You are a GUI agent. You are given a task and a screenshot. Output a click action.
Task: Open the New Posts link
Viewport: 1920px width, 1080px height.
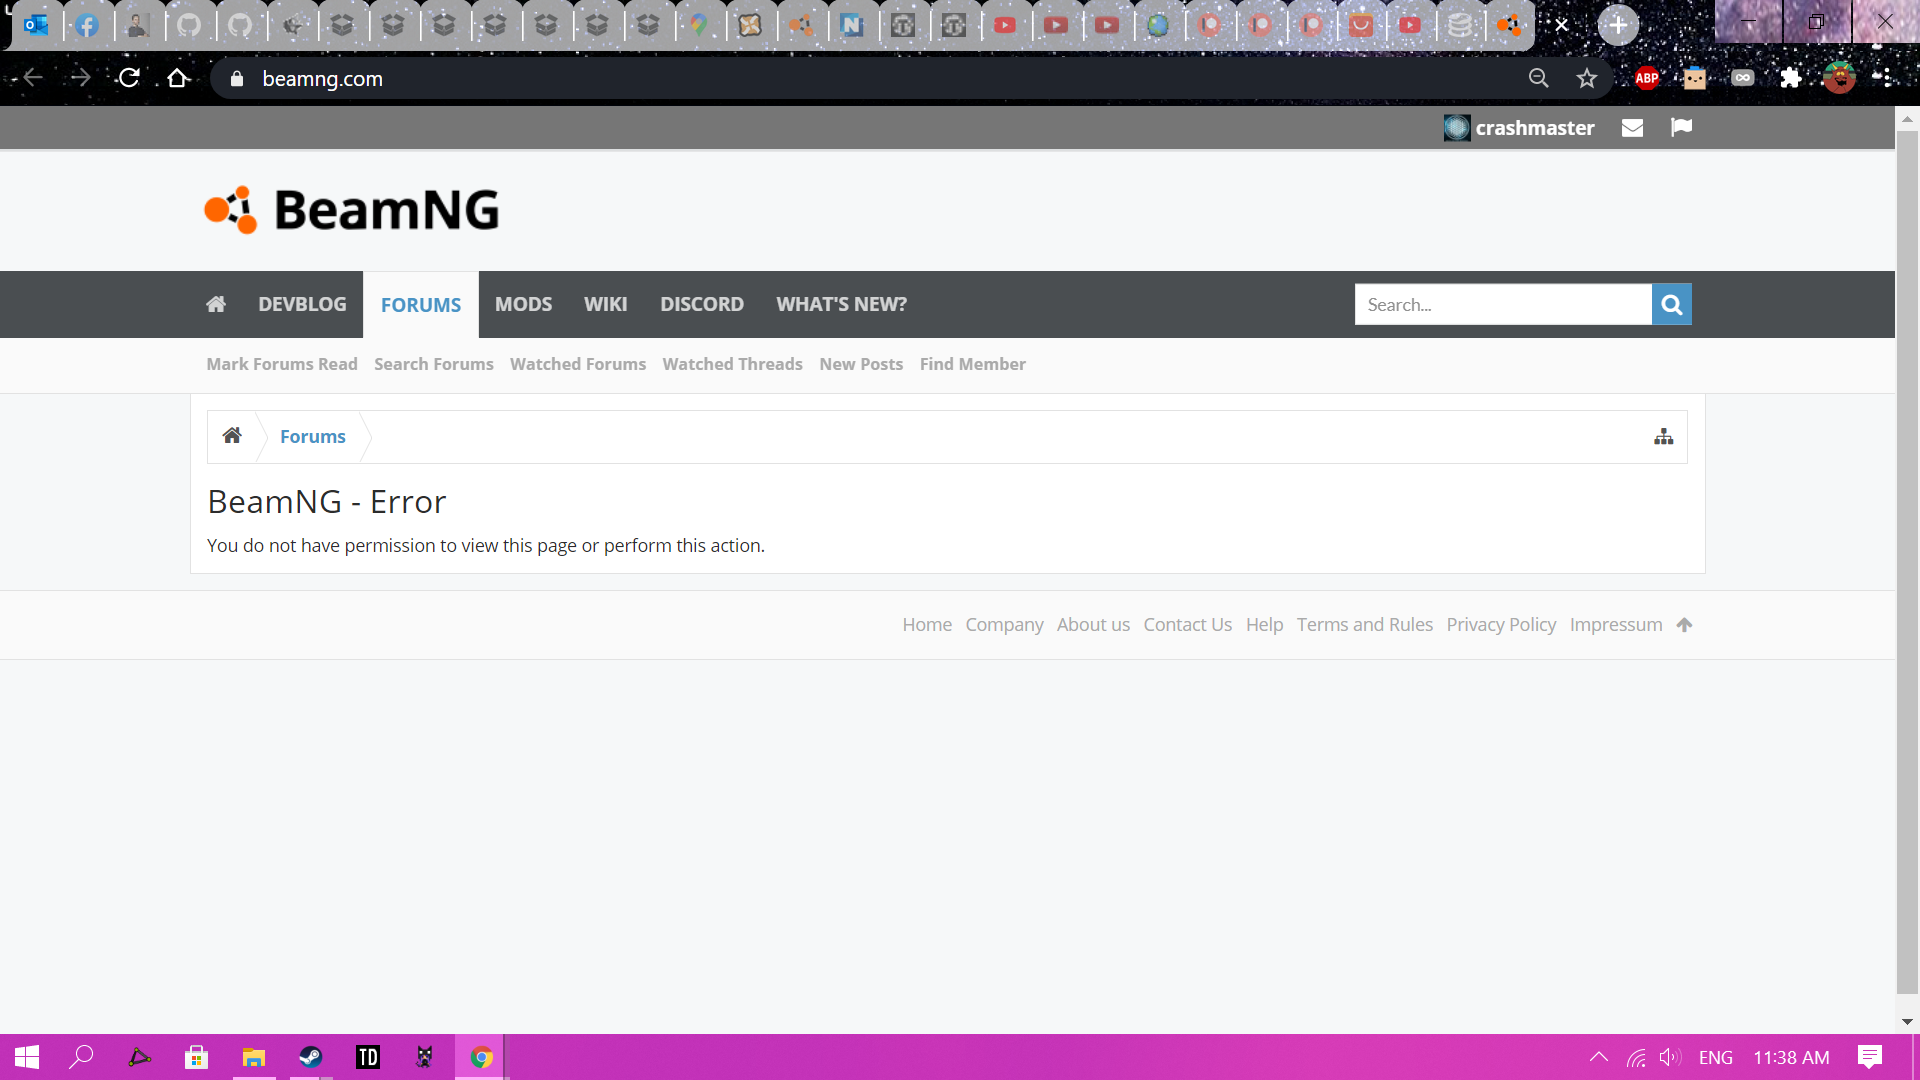pos(861,364)
